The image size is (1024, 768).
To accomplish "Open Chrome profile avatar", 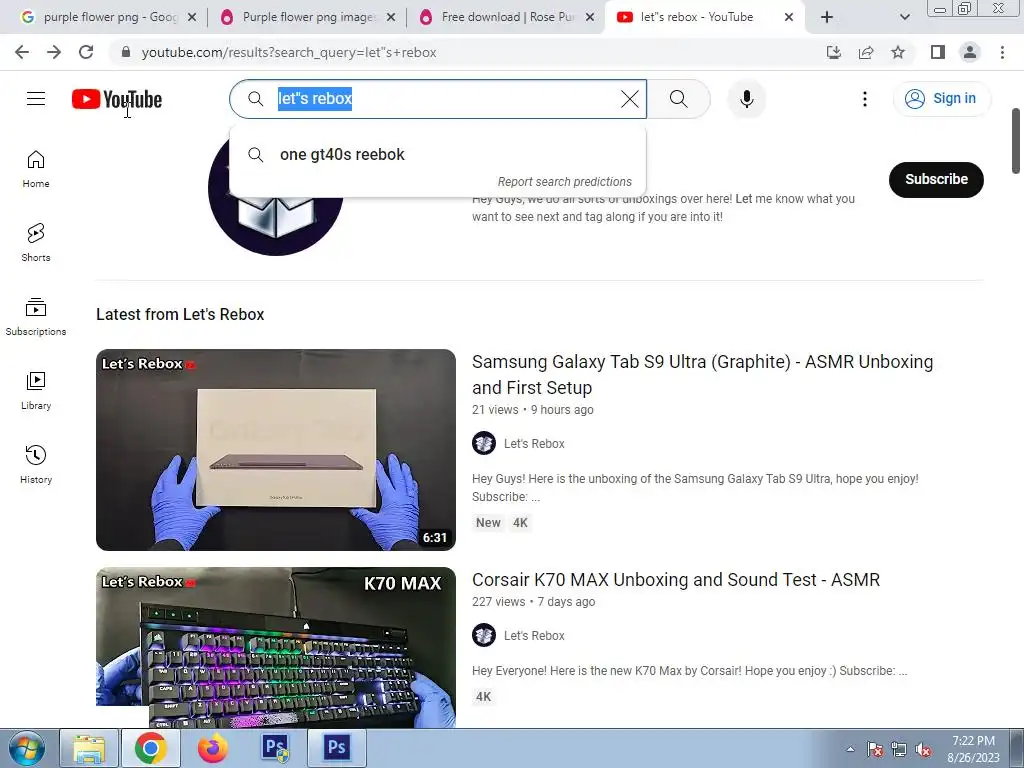I will pyautogui.click(x=970, y=52).
